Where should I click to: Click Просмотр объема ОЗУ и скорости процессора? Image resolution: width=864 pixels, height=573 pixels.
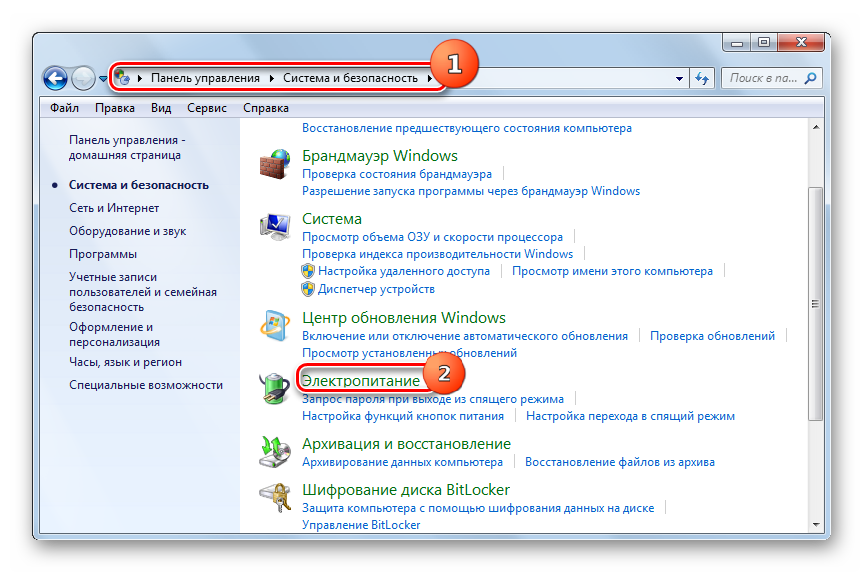[x=433, y=237]
